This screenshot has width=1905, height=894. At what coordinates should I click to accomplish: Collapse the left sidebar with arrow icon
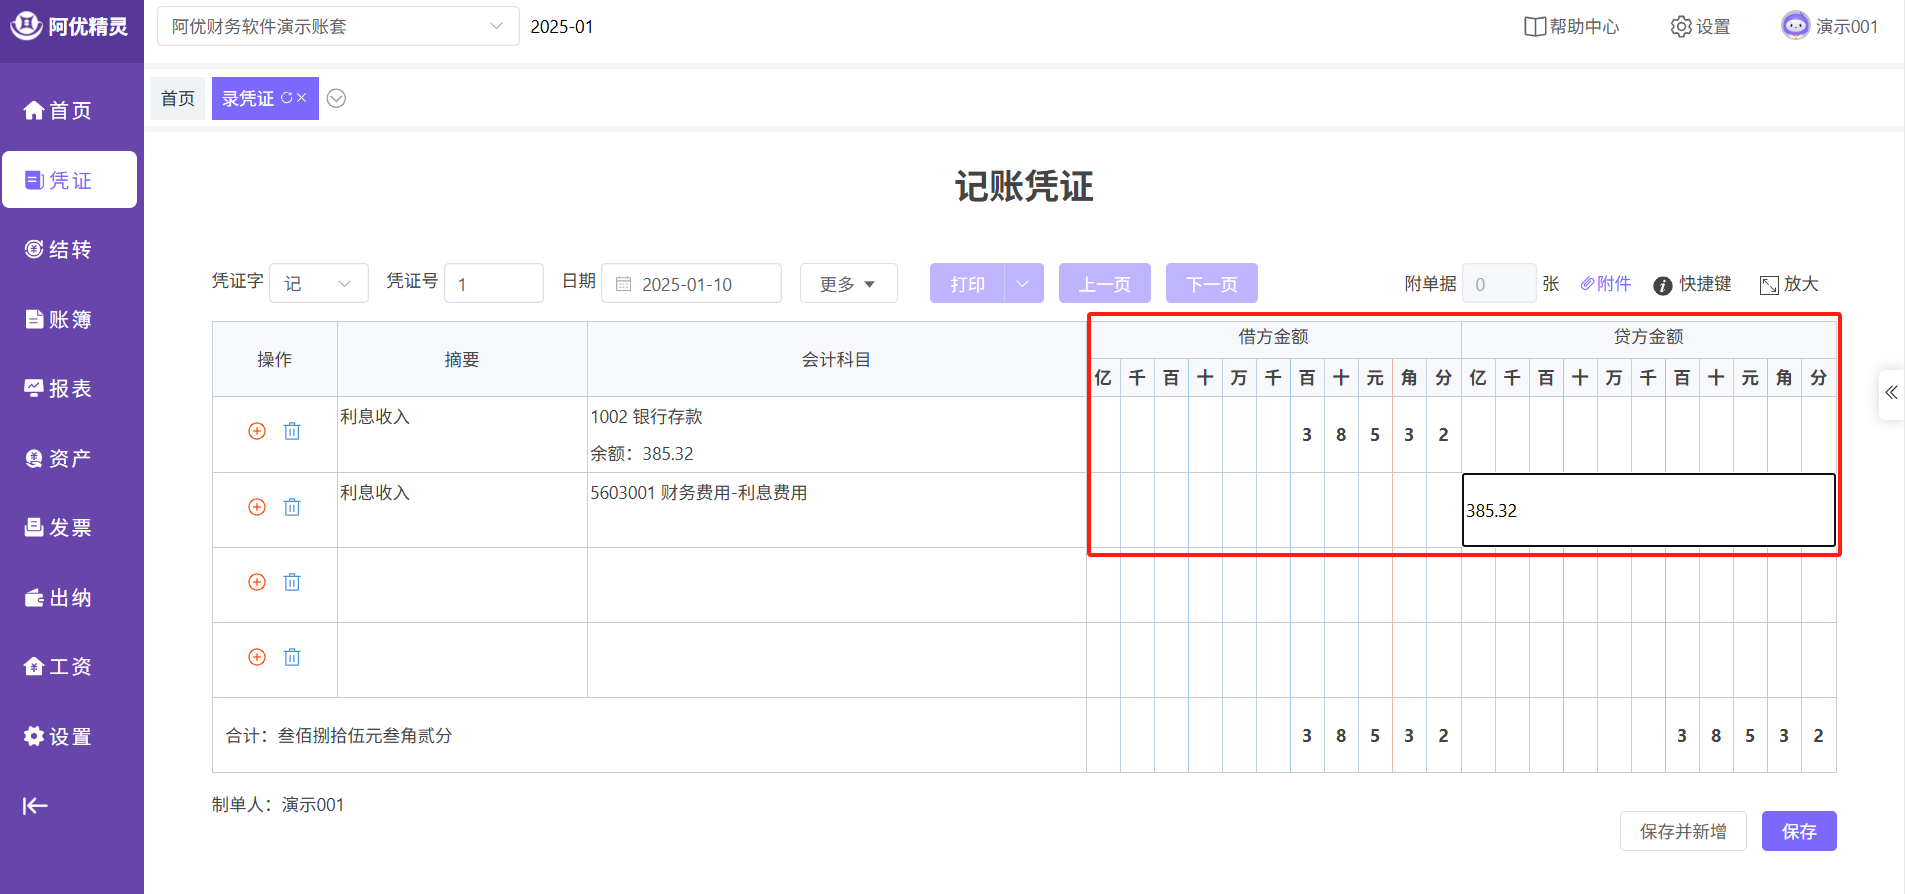(35, 806)
